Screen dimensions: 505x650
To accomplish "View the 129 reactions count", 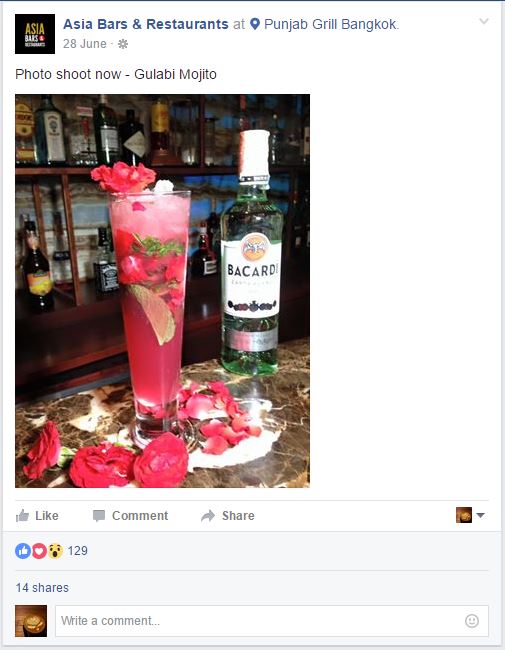I will pyautogui.click(x=78, y=551).
